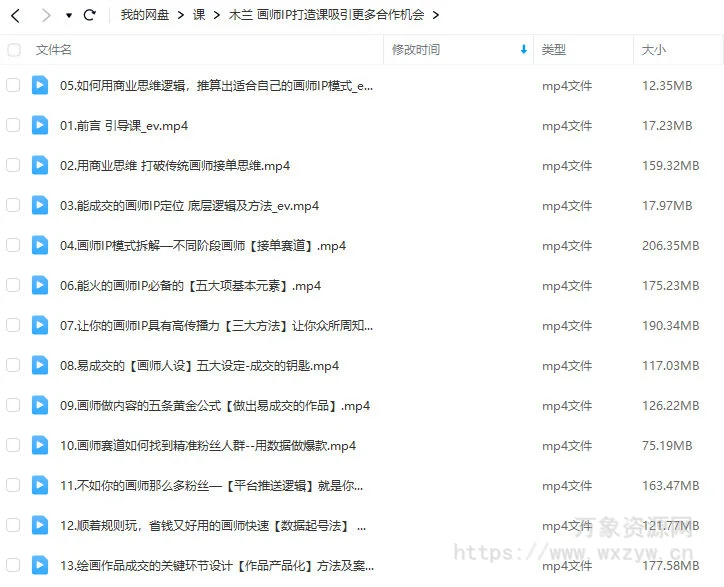Open the navigation history dropdown arrow
This screenshot has height=587, width=724.
coord(68,16)
